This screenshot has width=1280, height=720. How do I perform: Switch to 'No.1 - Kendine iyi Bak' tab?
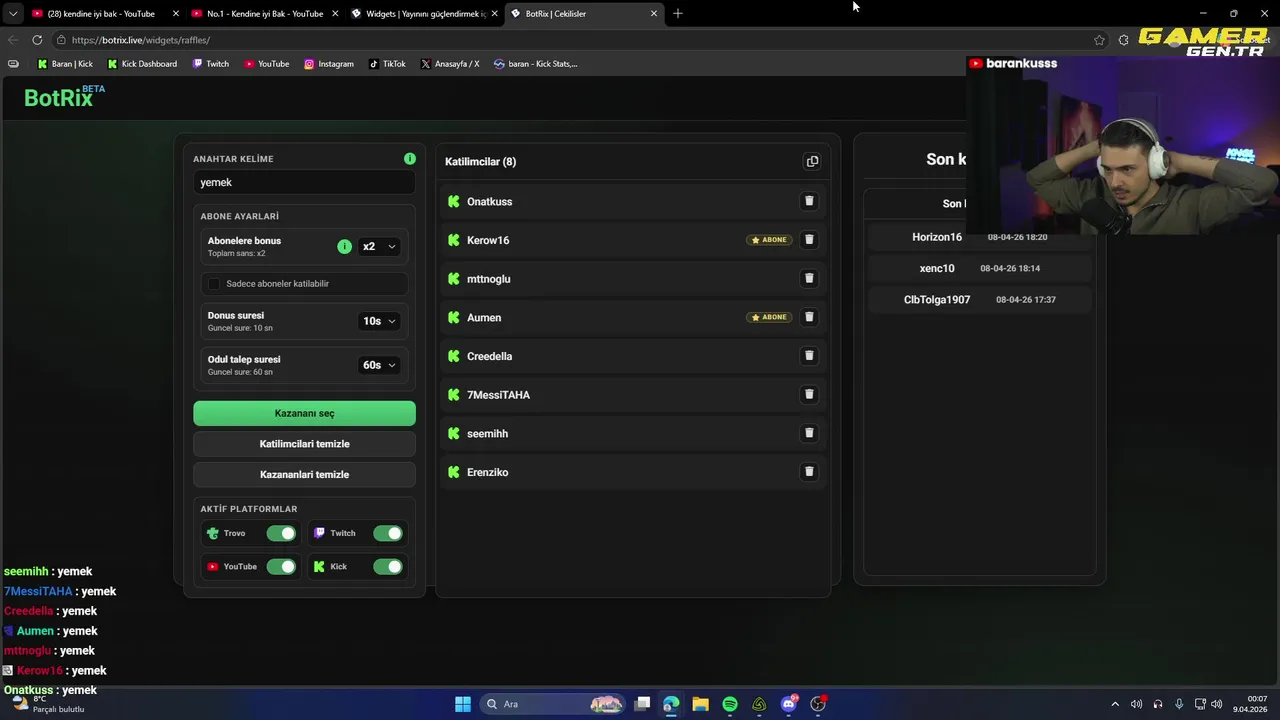[x=265, y=14]
